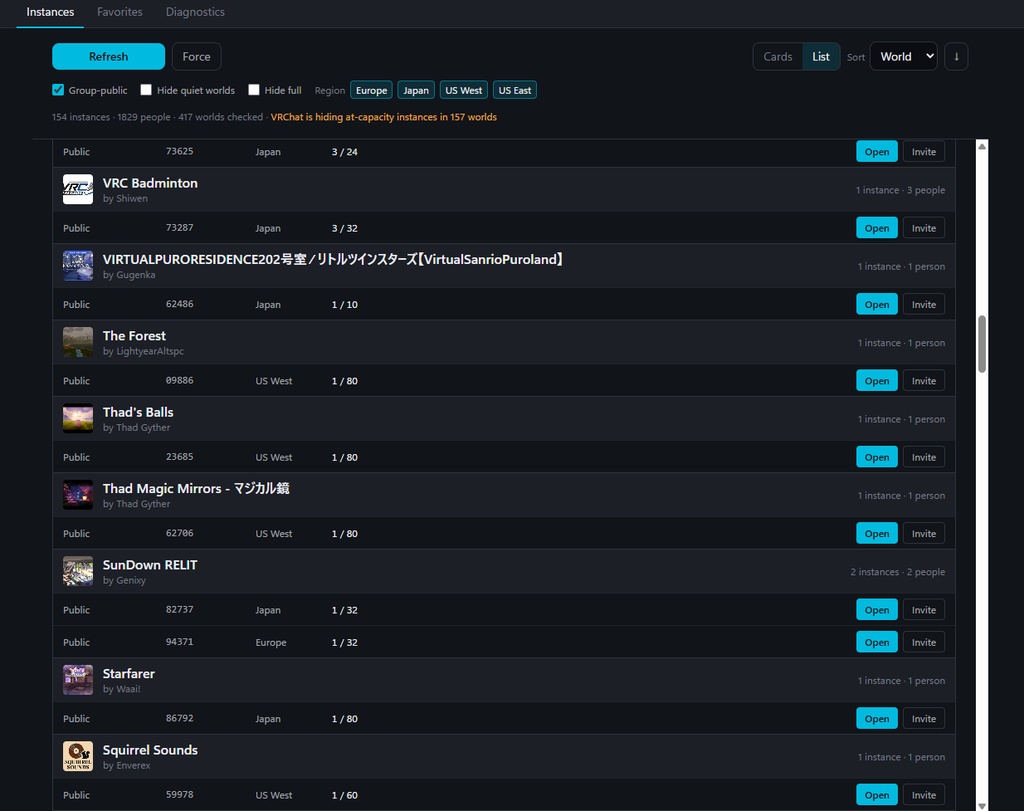This screenshot has width=1024, height=811.
Task: Open instance 62486 with 1/10 players
Action: click(877, 304)
